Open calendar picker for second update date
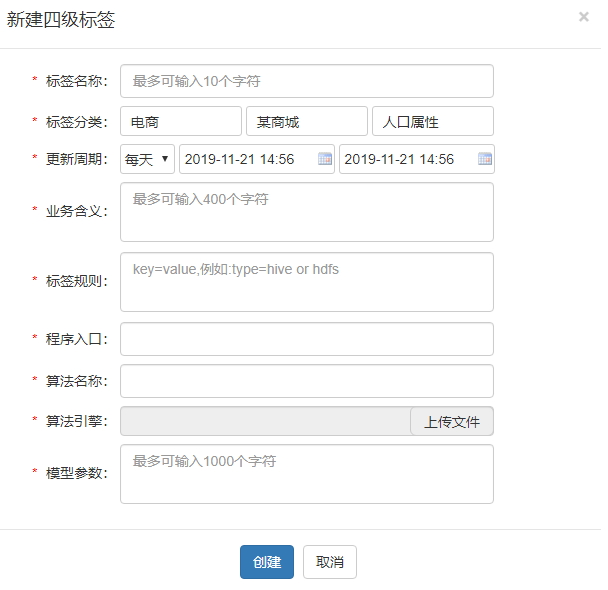The width and height of the screenshot is (608, 590). click(485, 159)
